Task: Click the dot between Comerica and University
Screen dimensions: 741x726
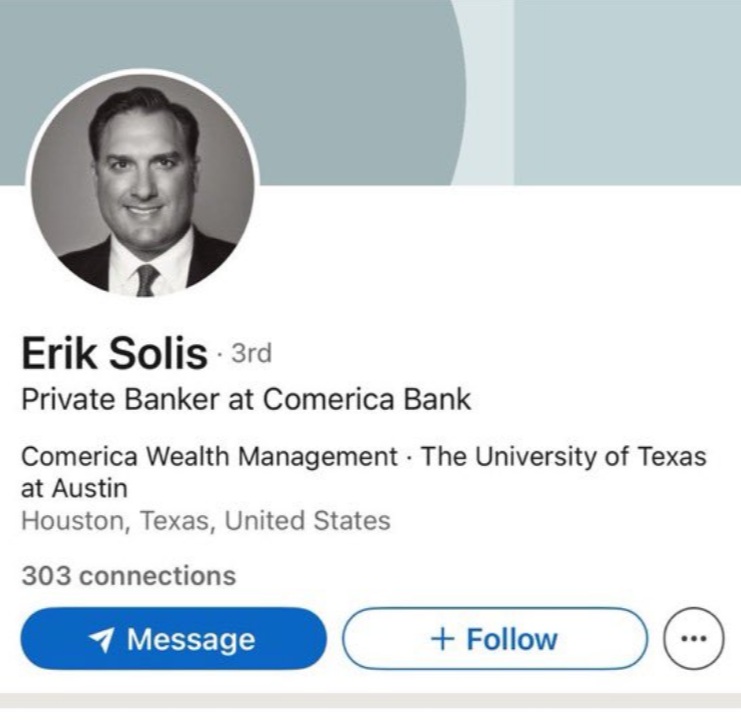Action: click(409, 458)
